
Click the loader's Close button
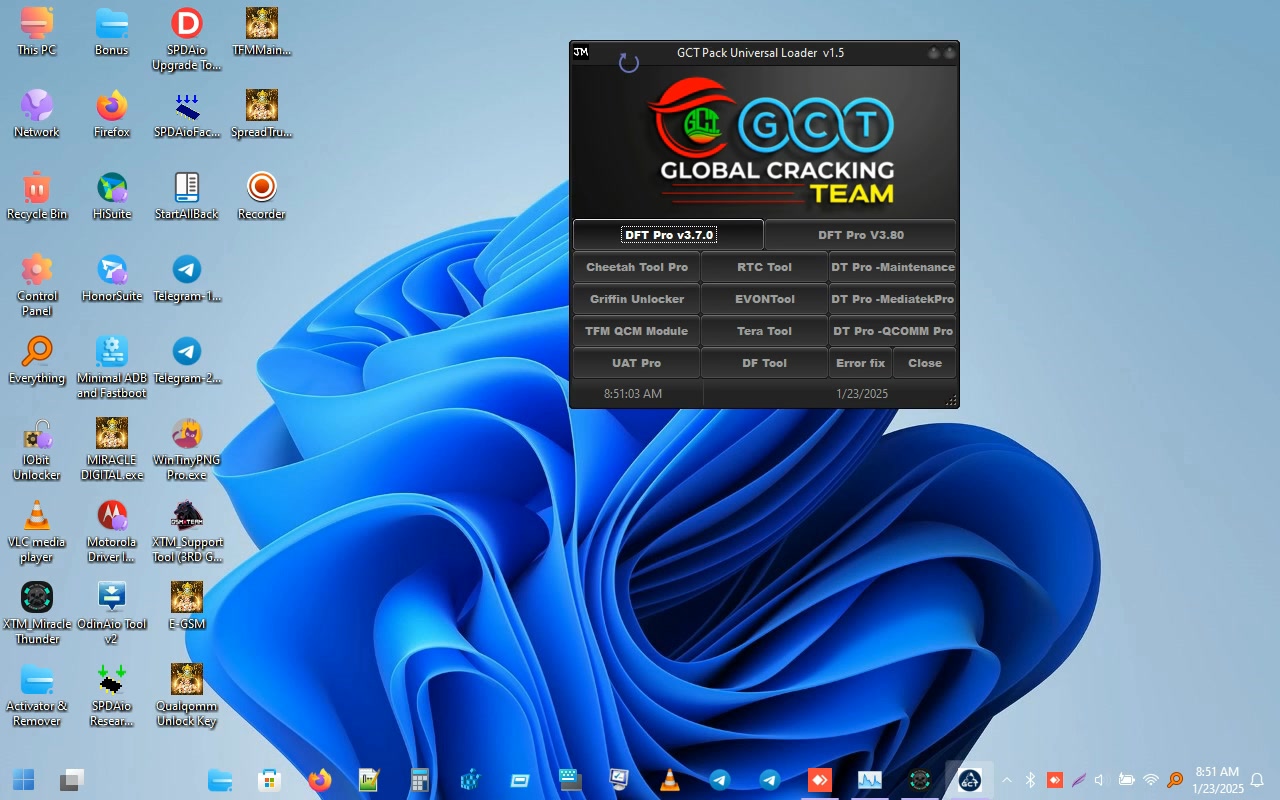[925, 363]
